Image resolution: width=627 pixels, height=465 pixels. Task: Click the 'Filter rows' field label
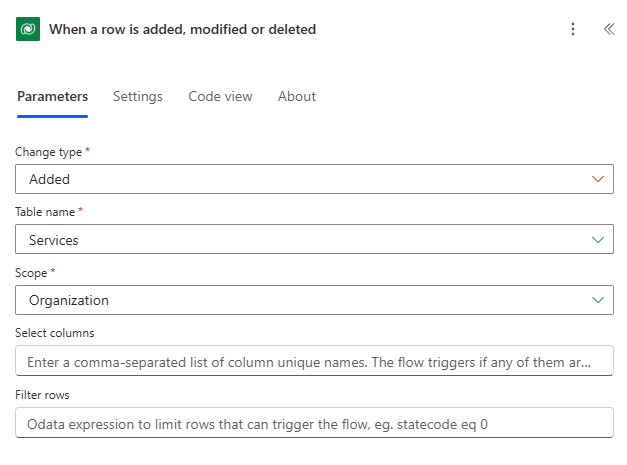42,394
